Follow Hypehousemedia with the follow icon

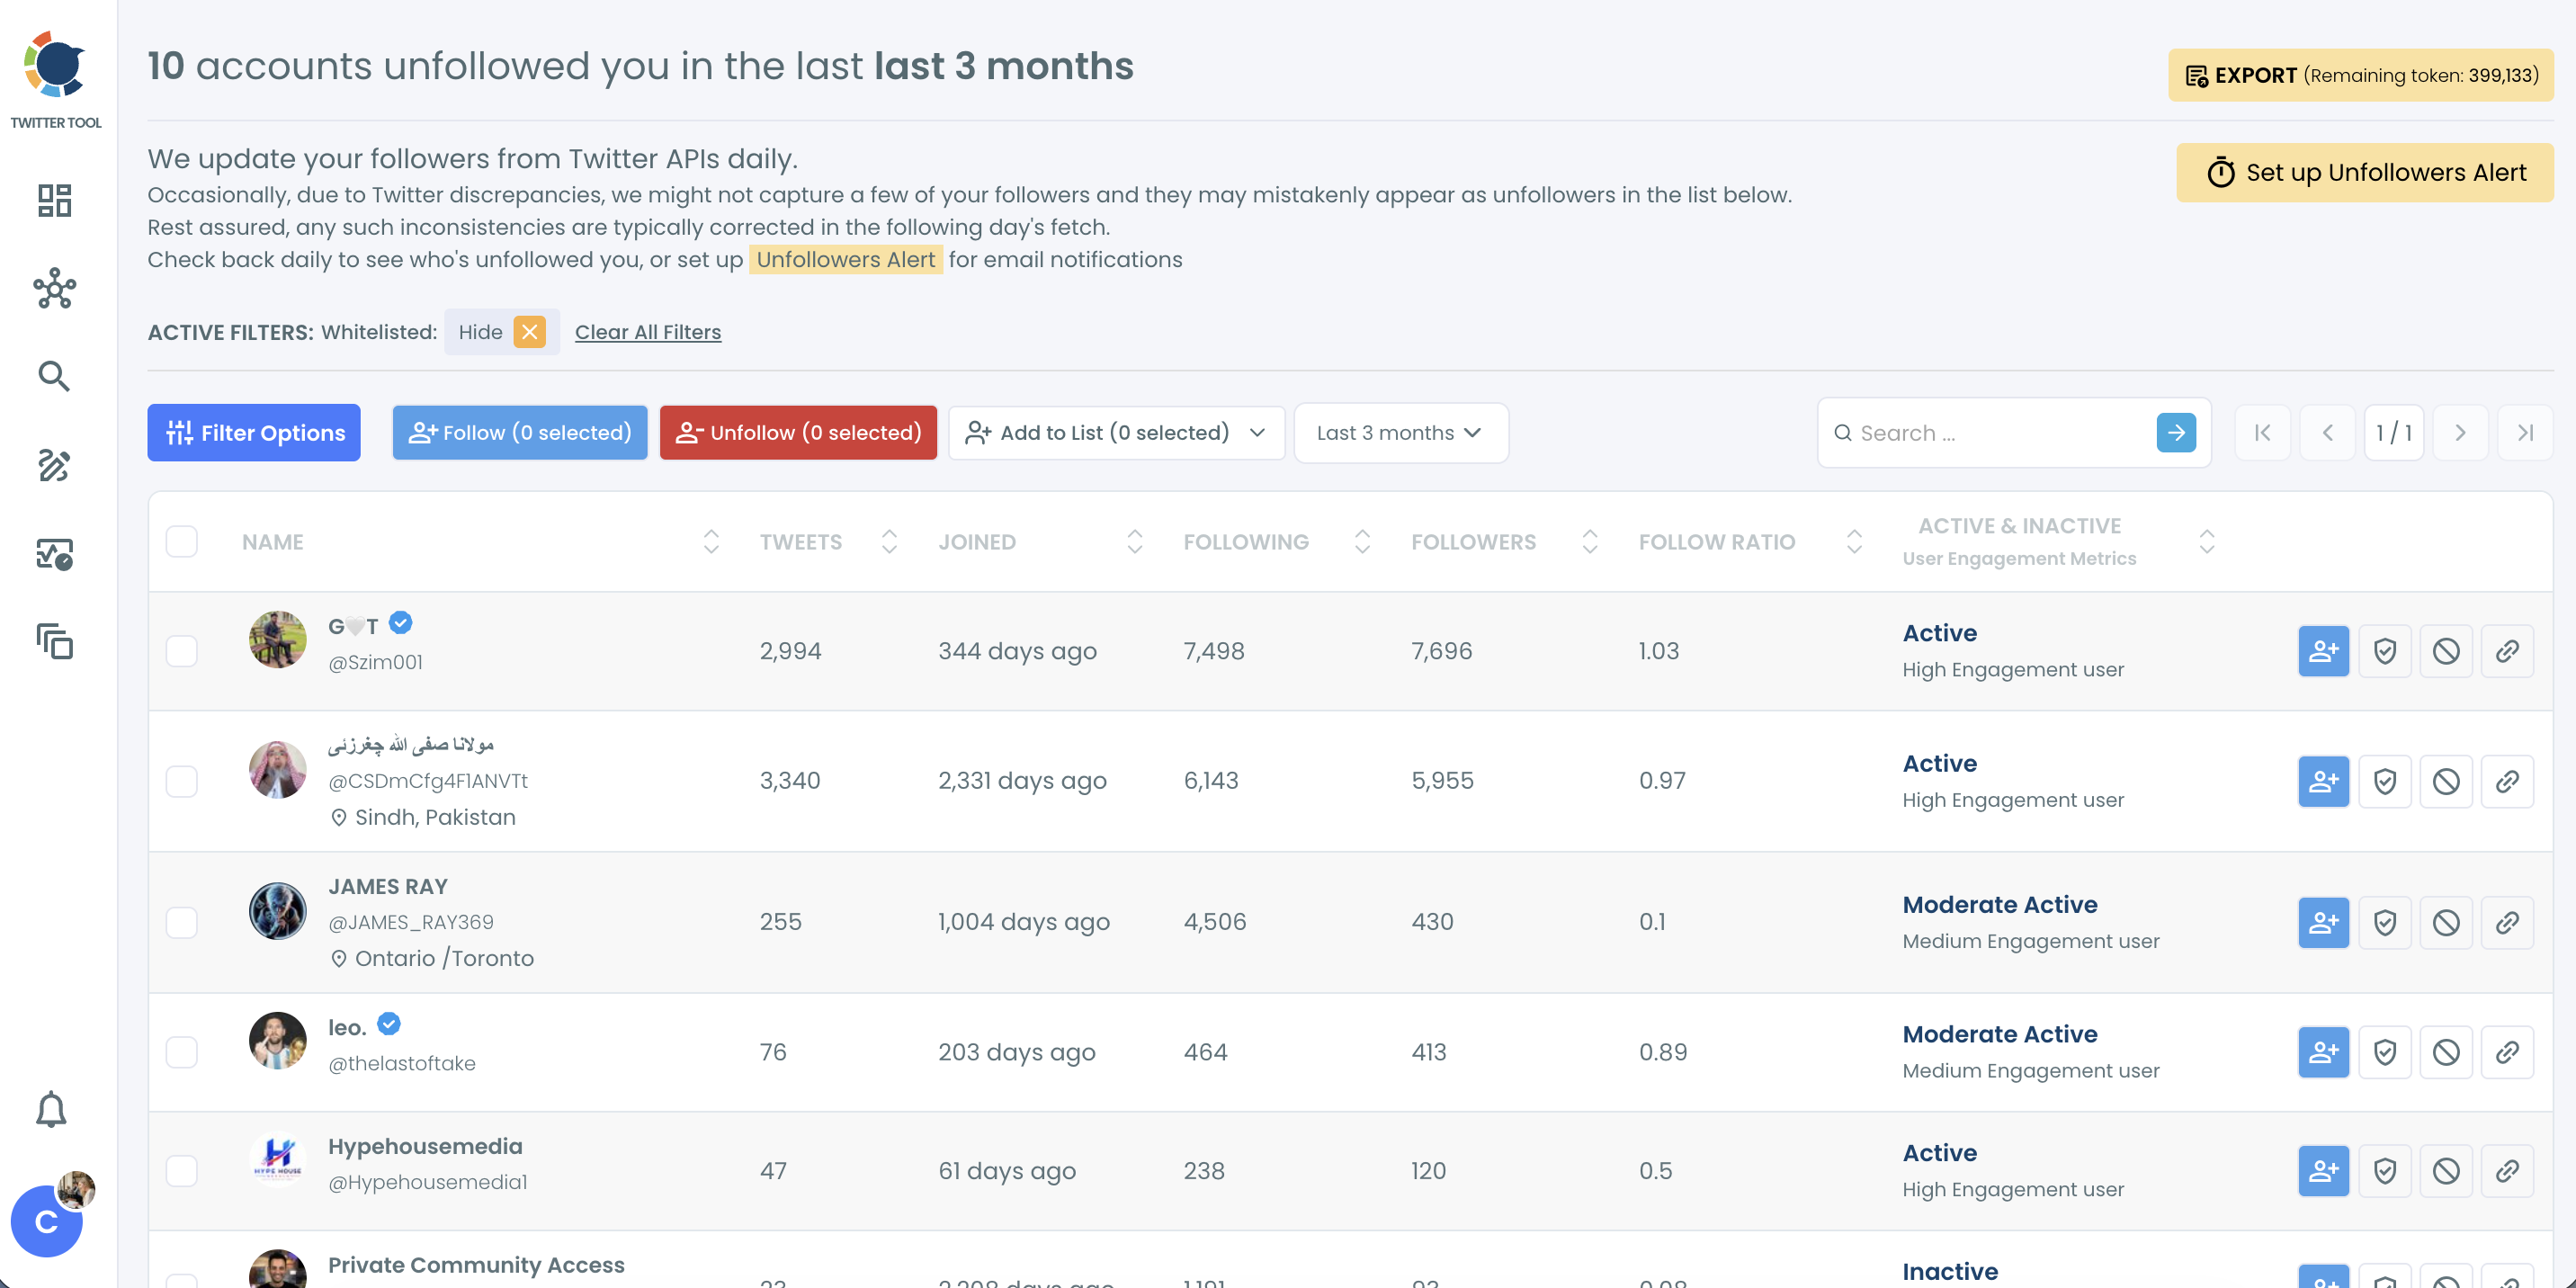coord(2323,1171)
